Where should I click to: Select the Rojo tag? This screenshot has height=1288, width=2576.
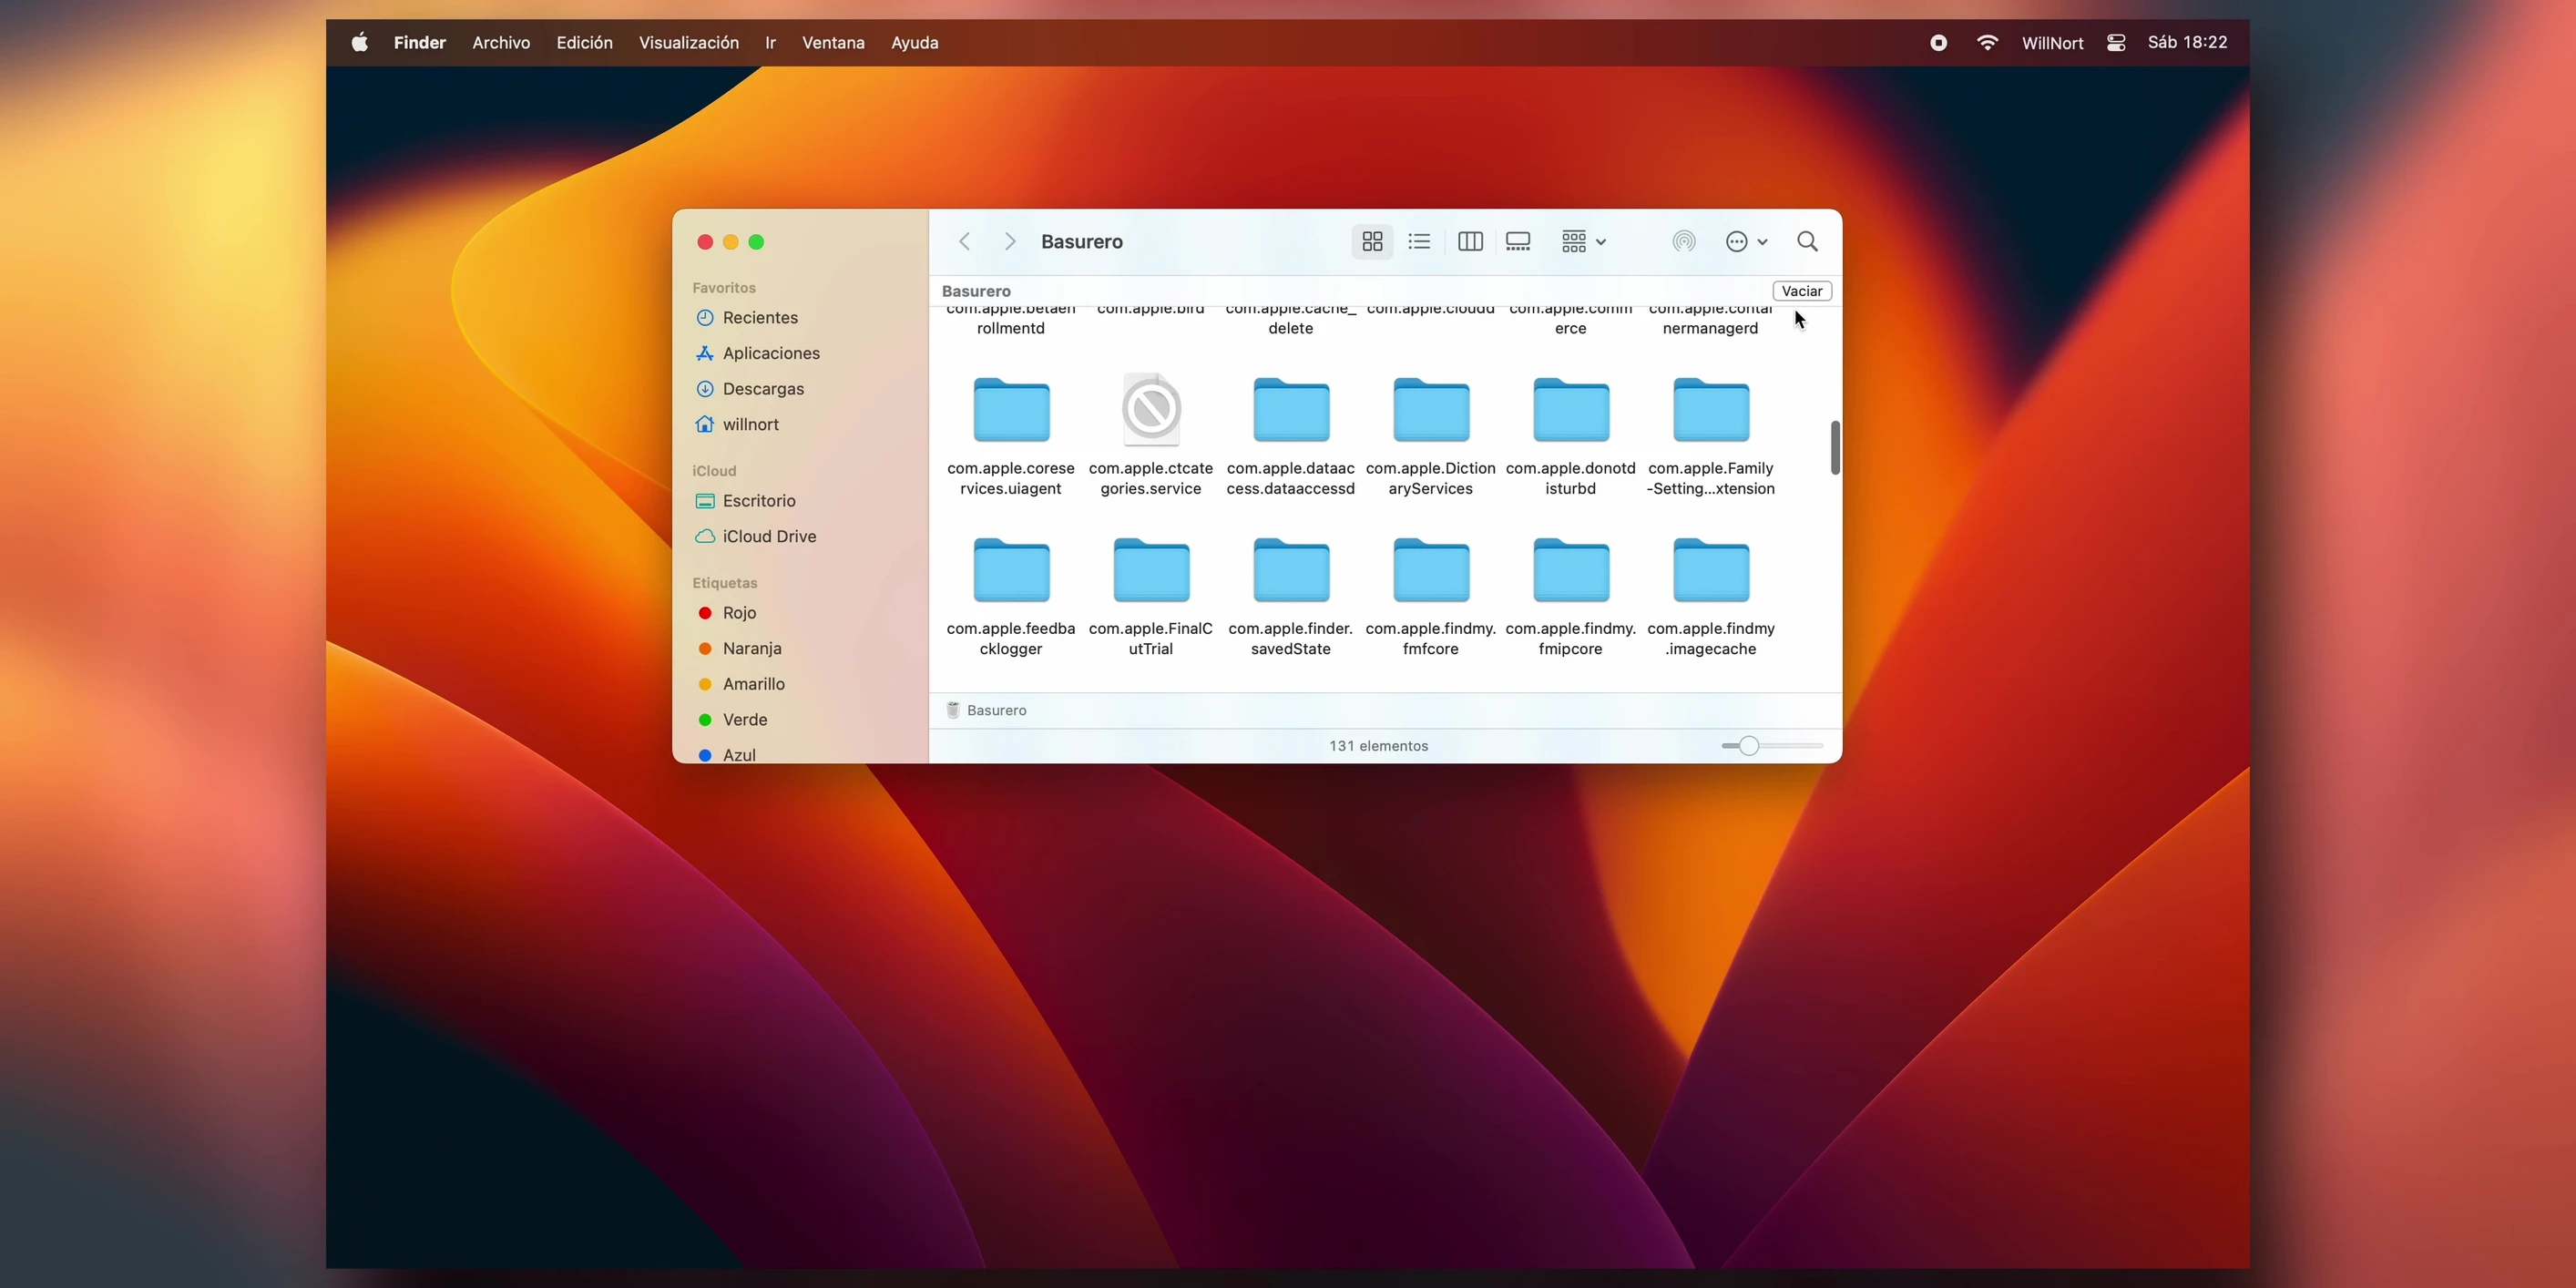coord(739,613)
